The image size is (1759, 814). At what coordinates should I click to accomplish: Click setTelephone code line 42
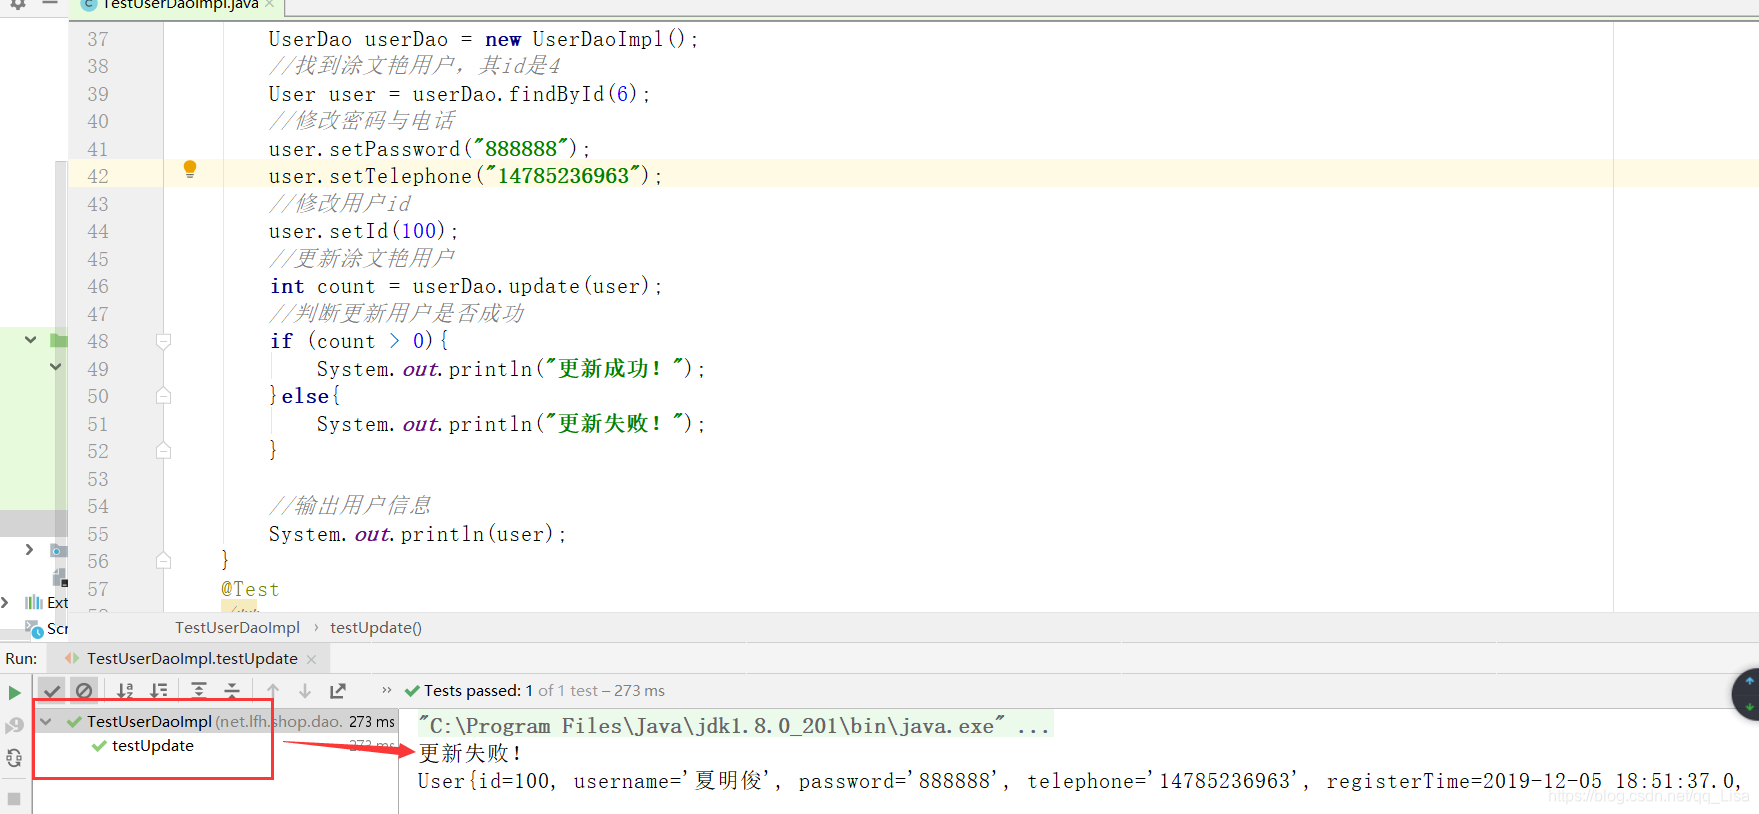466,176
